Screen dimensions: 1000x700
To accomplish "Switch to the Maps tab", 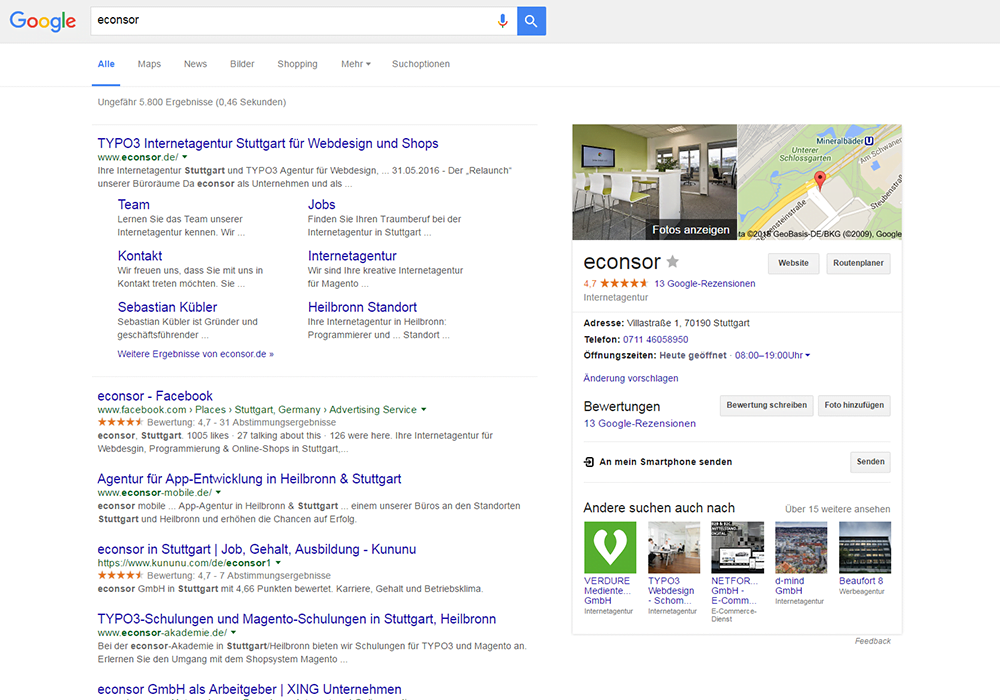I will [149, 64].
